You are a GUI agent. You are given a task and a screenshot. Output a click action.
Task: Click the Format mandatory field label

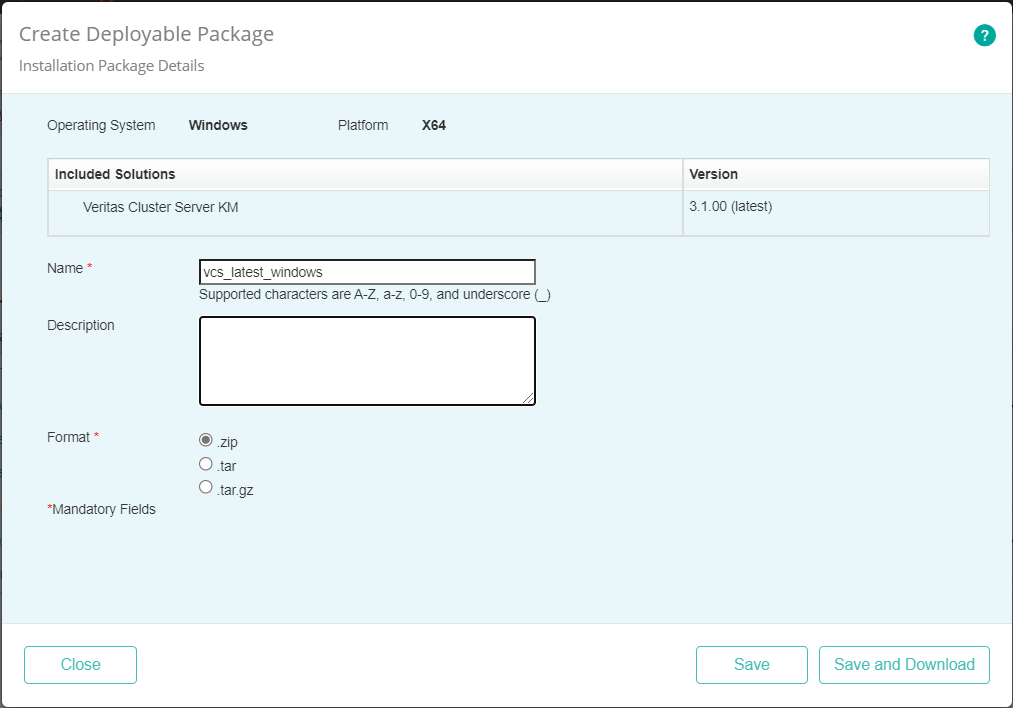coord(70,437)
